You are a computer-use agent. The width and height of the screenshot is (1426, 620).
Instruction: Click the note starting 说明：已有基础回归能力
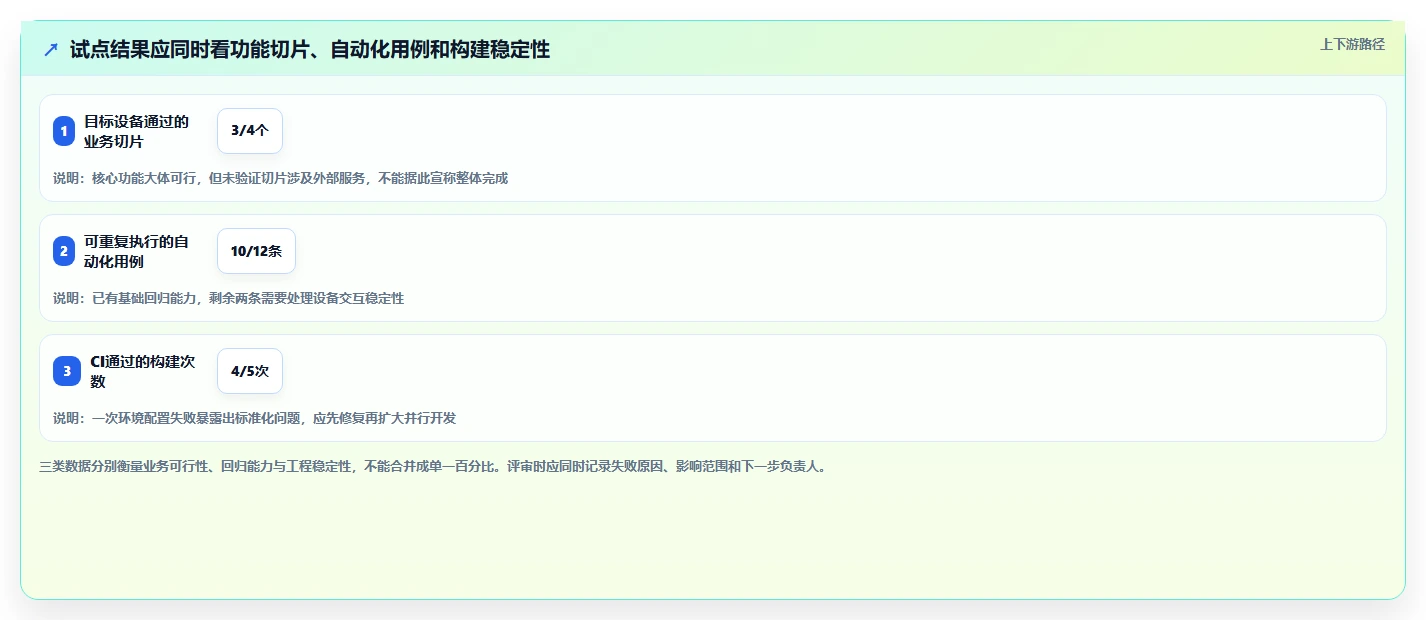tap(228, 298)
